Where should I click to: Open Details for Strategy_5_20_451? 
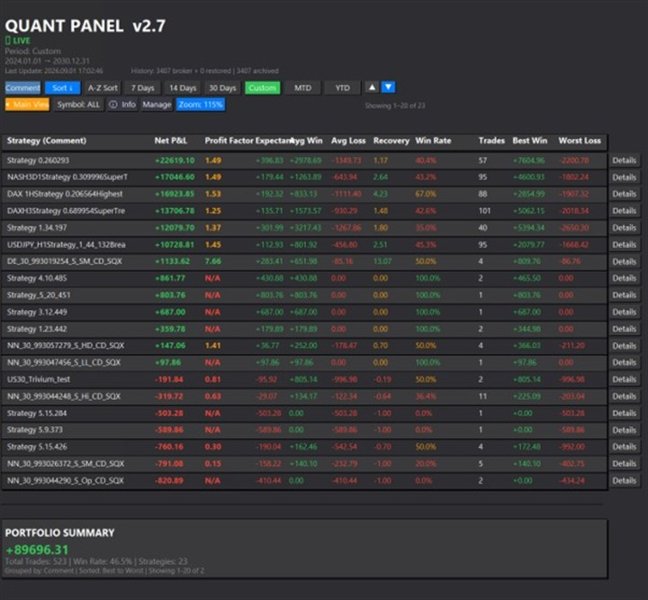[624, 295]
